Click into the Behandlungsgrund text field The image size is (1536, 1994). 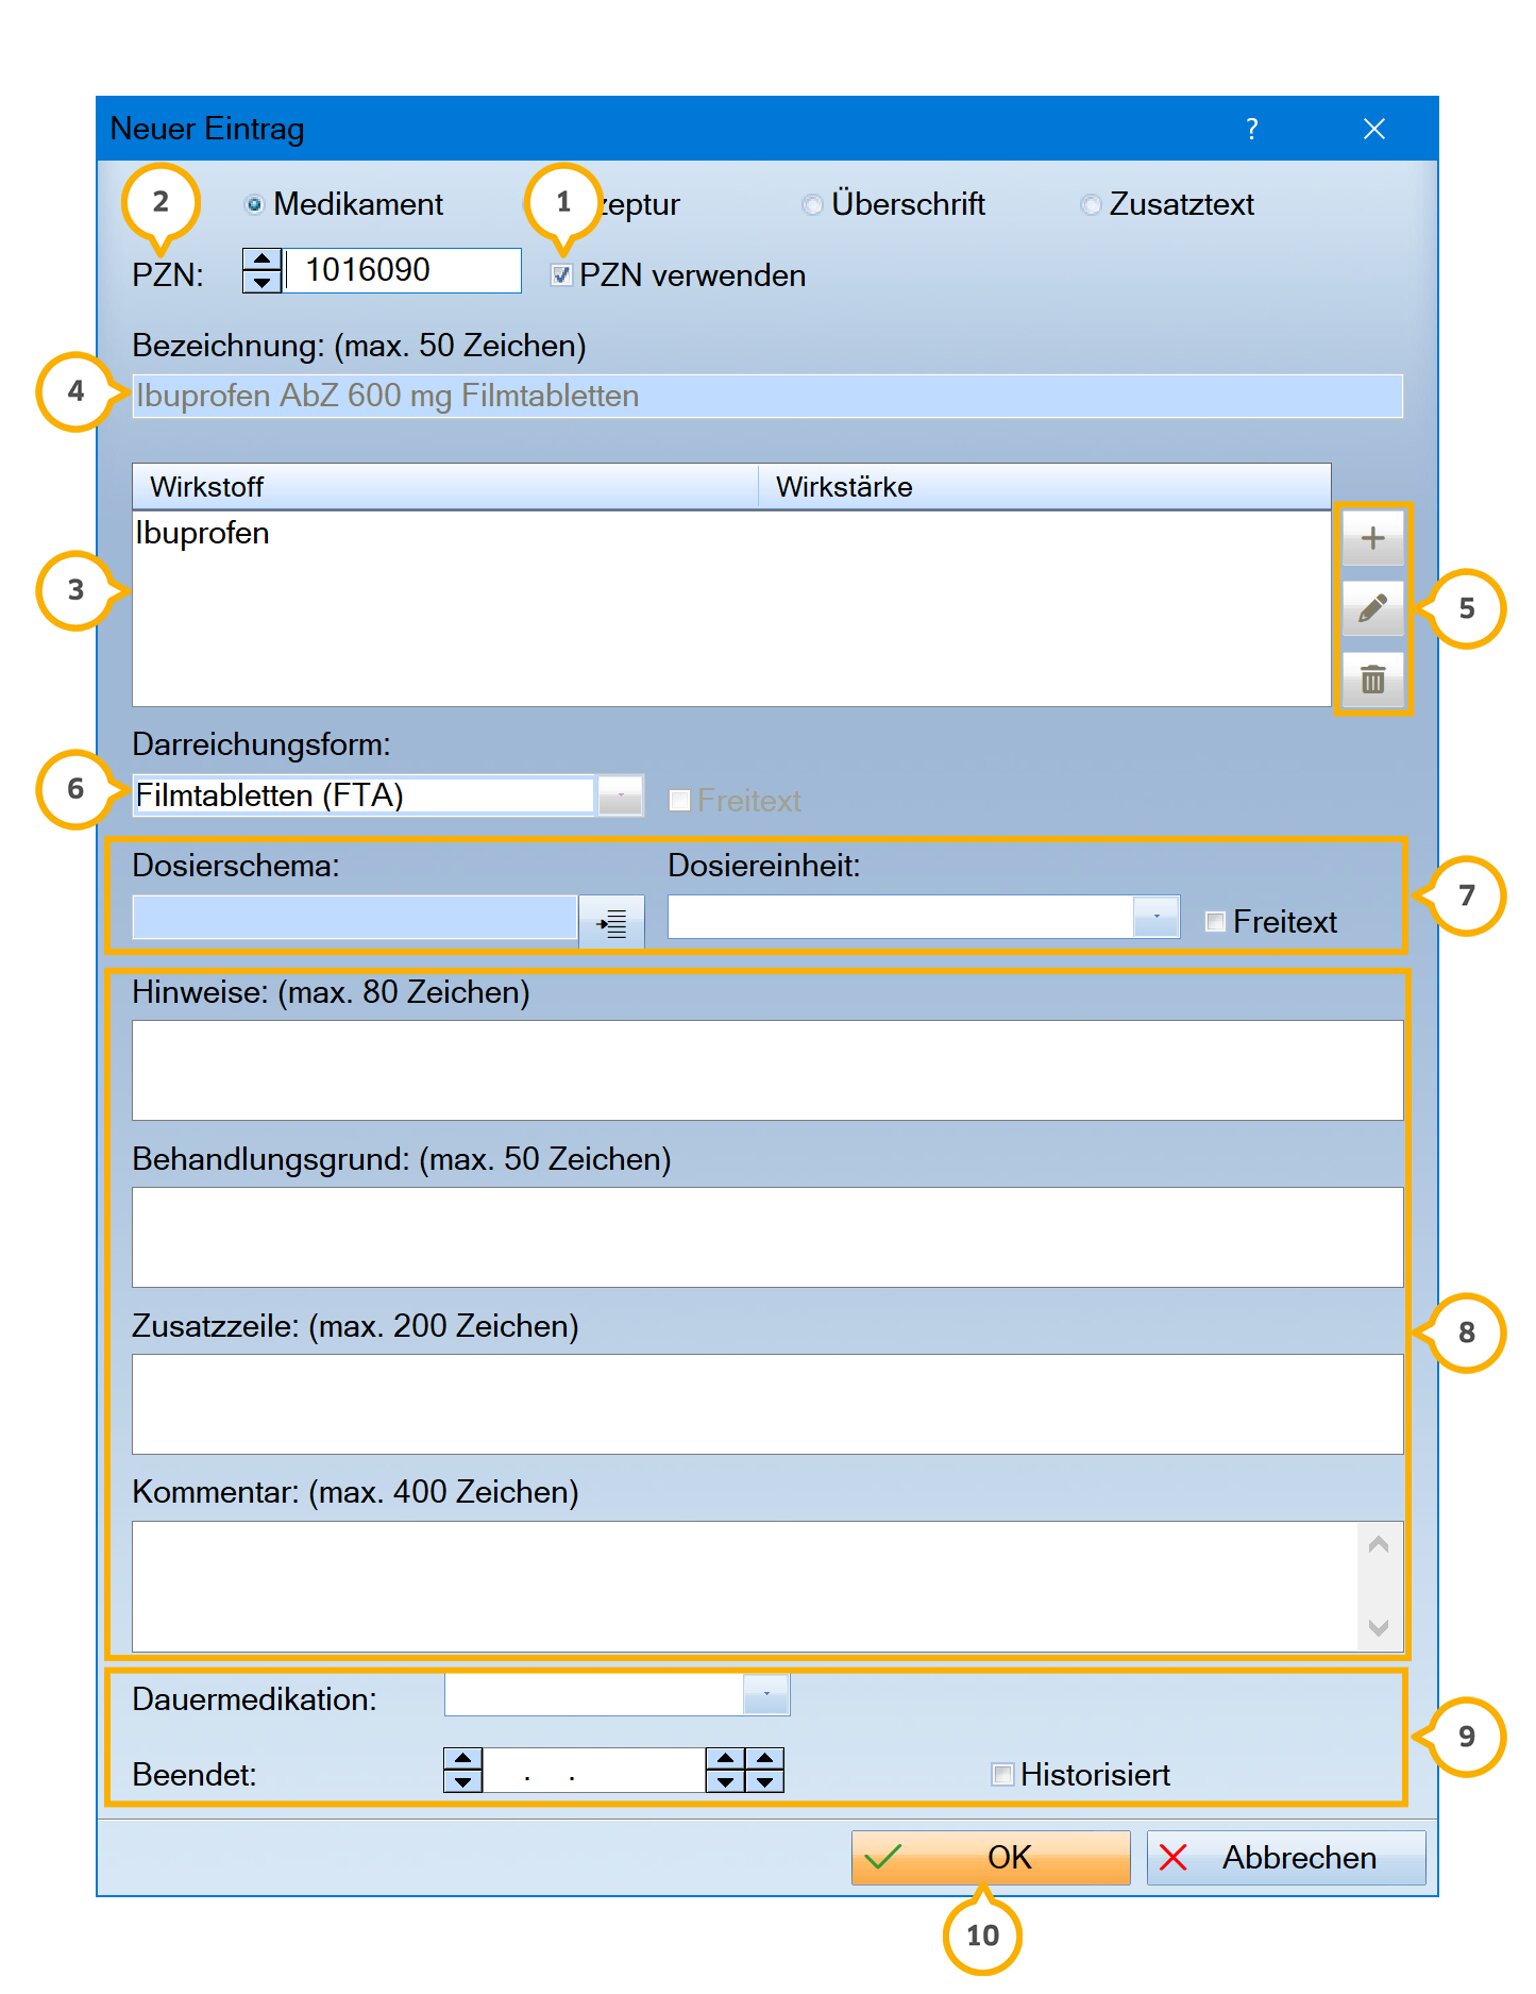[x=767, y=1237]
